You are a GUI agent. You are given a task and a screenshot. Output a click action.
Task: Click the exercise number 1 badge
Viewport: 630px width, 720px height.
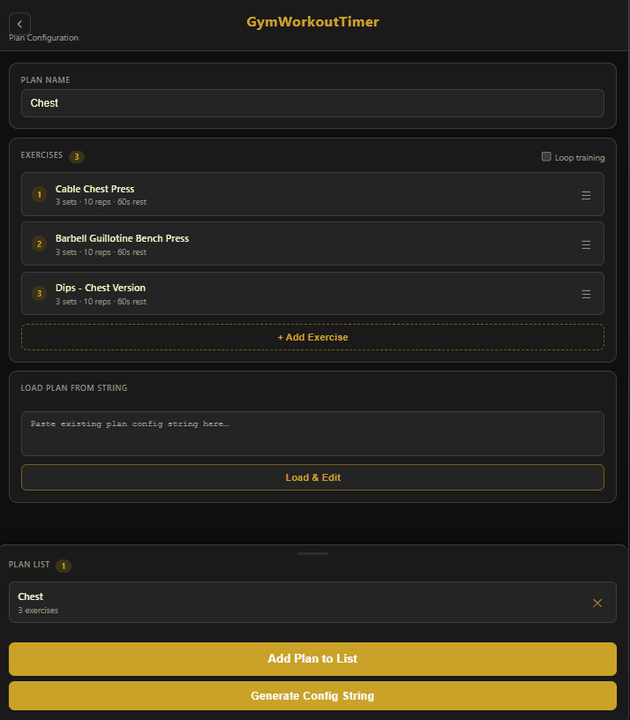[39, 194]
